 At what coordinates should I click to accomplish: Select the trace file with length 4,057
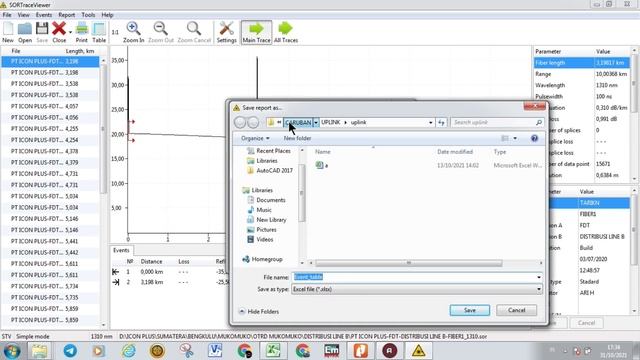pos(50,106)
